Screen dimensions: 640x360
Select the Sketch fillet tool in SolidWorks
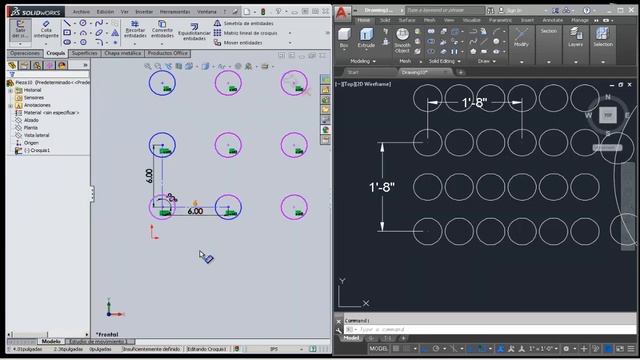[99, 42]
